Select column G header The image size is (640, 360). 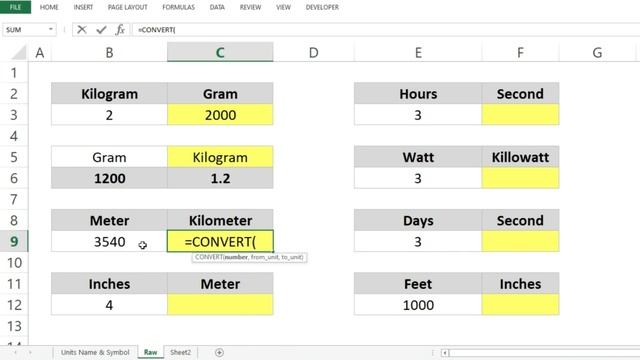coord(597,53)
